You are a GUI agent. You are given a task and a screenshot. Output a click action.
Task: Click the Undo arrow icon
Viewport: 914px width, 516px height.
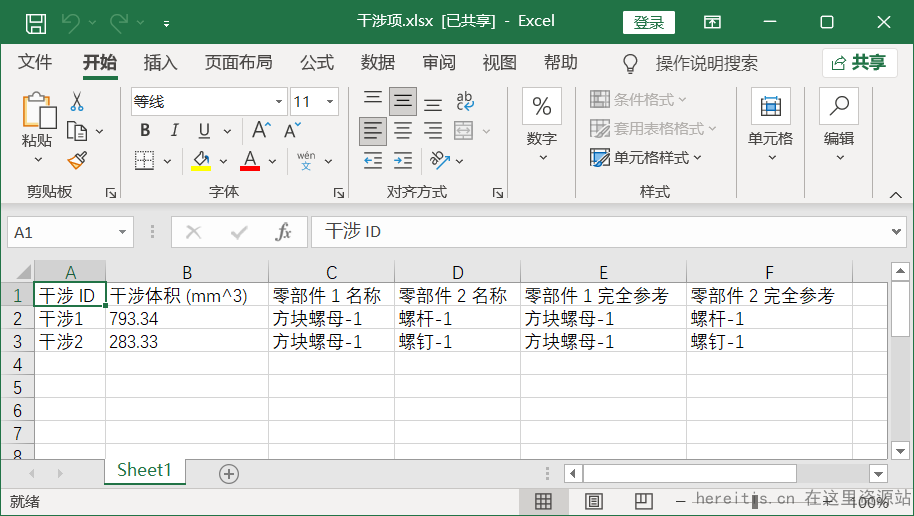tap(71, 23)
